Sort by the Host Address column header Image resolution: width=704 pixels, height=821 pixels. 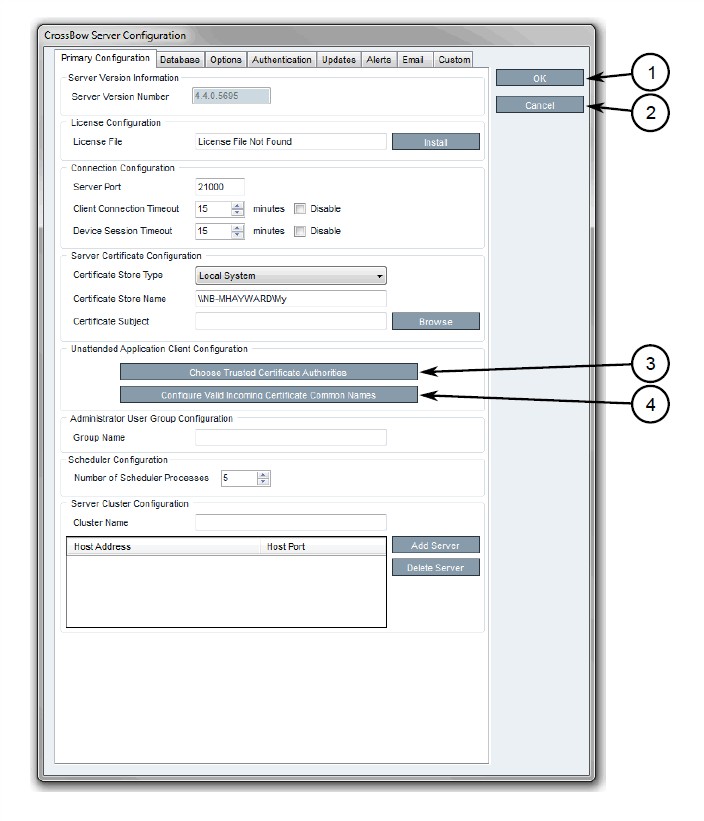(164, 547)
